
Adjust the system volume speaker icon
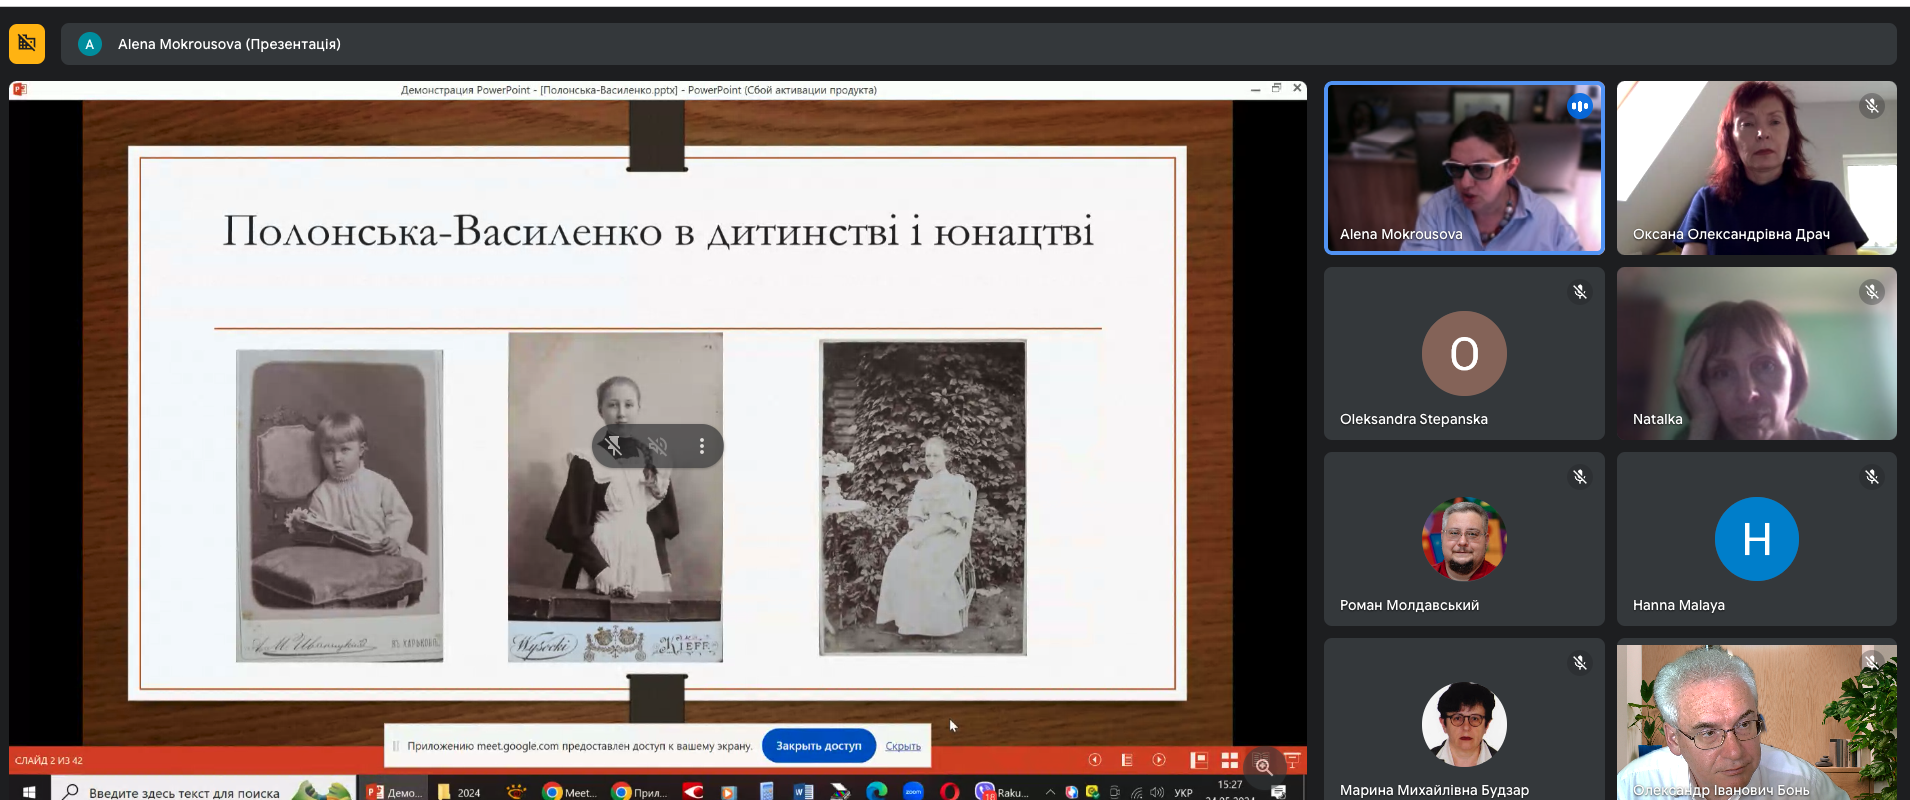[1157, 792]
